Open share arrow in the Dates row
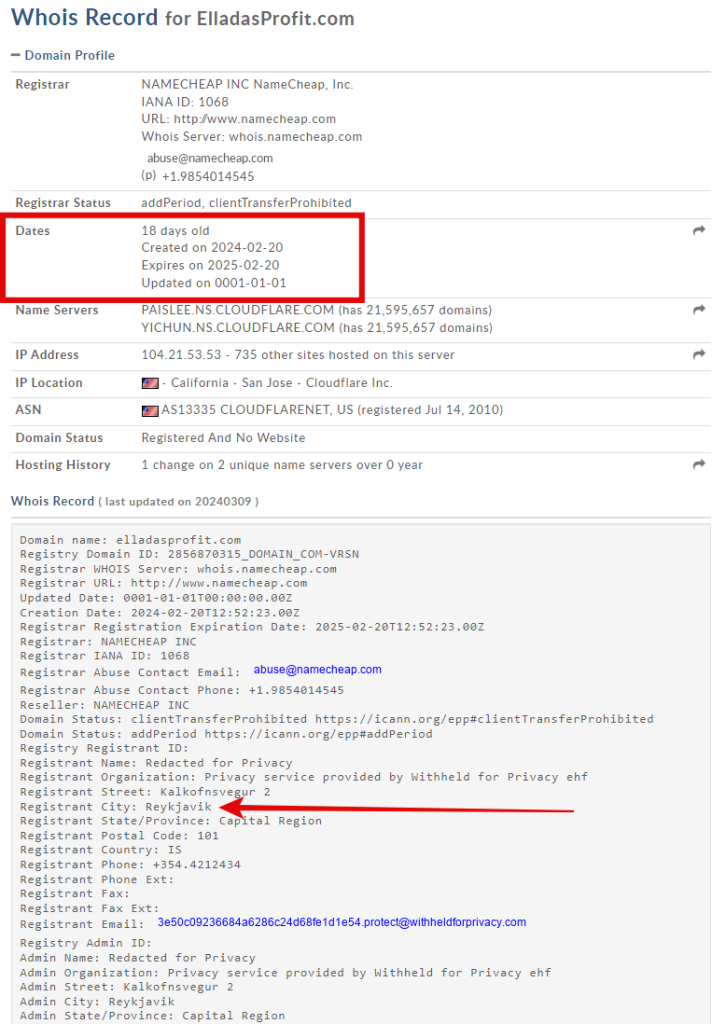Screen dimensions: 712x1024 [699, 231]
